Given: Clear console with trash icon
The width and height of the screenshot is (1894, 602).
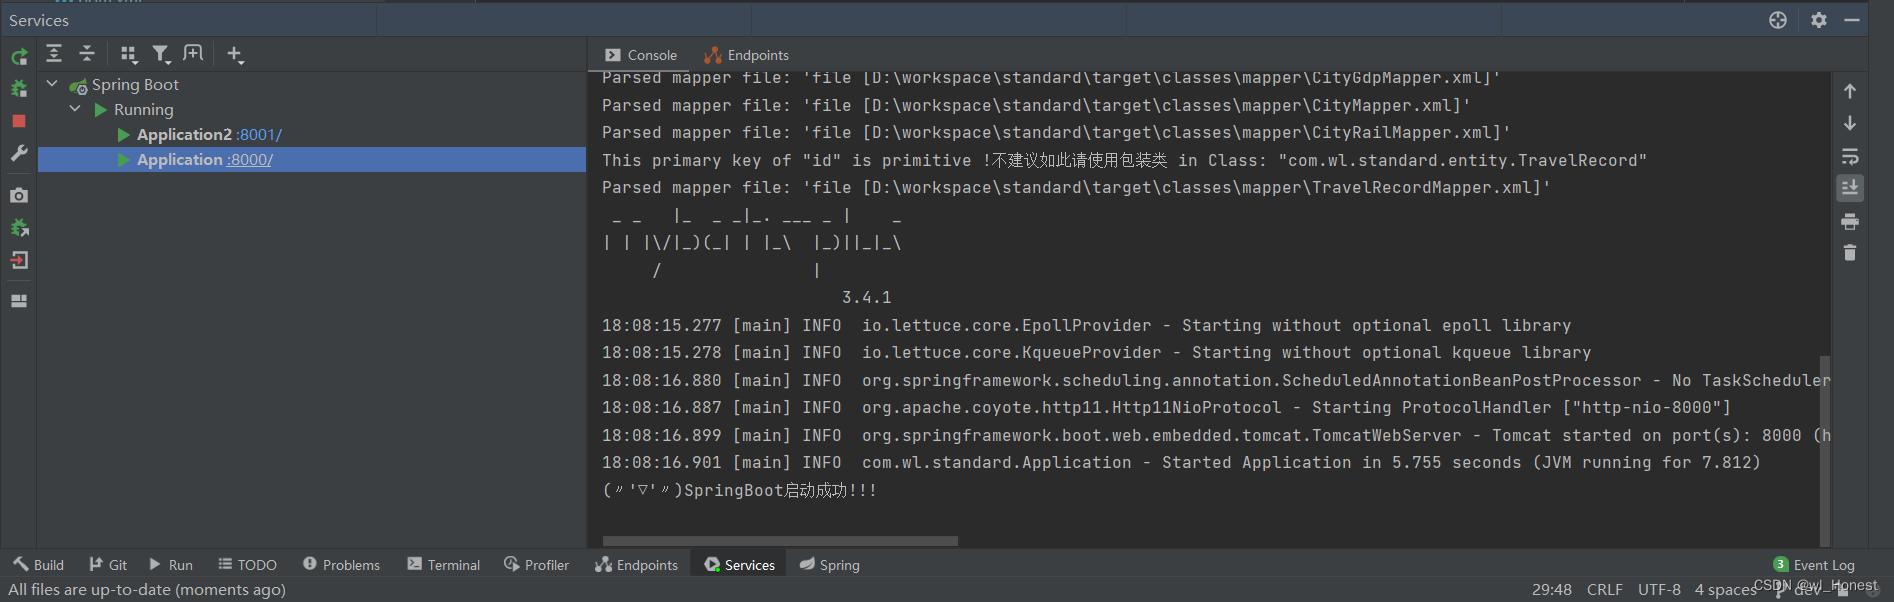Looking at the screenshot, I should 1850,253.
